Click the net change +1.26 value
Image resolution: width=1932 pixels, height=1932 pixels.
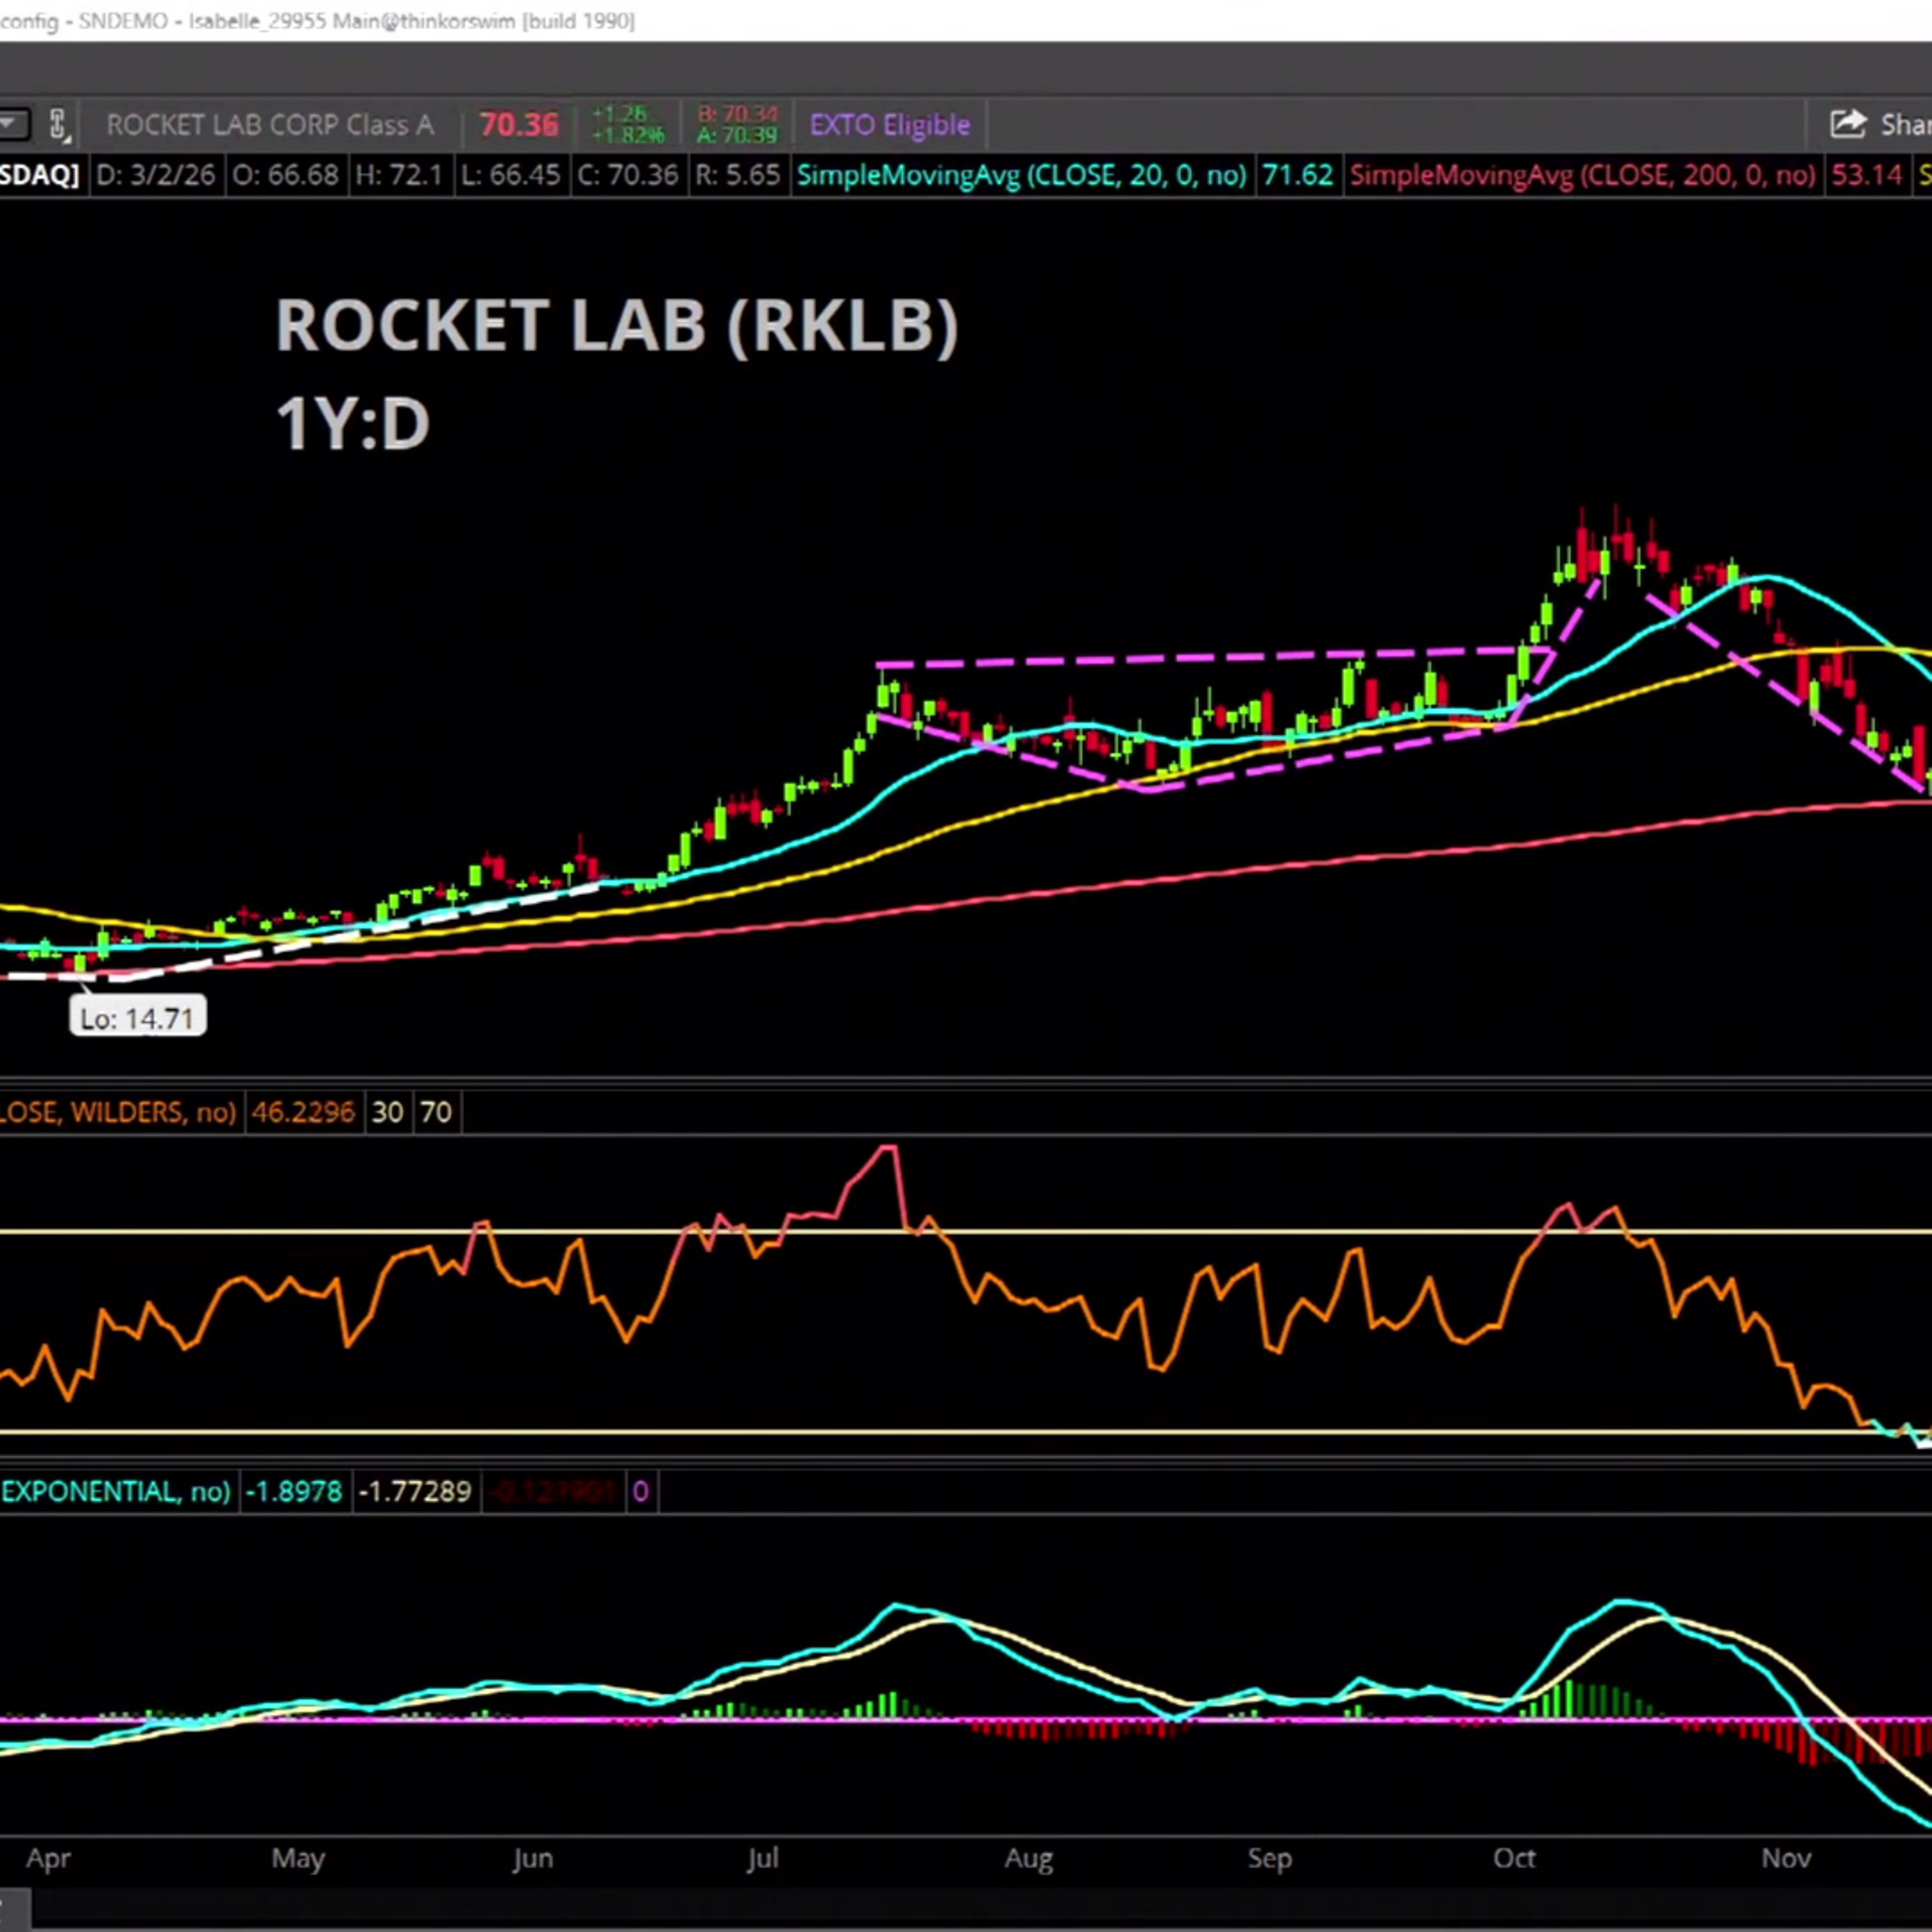620,115
